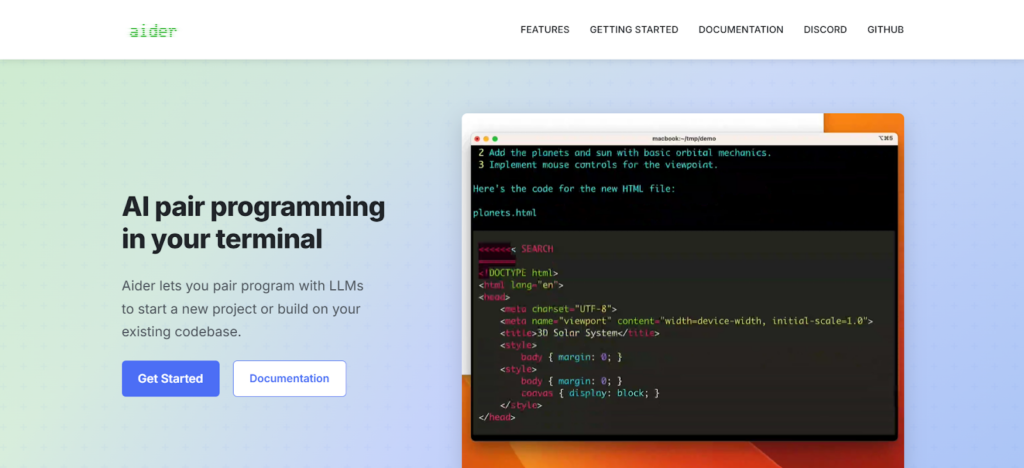This screenshot has height=468, width=1024.
Task: Click the planets.html filename in the terminal
Action: point(505,212)
